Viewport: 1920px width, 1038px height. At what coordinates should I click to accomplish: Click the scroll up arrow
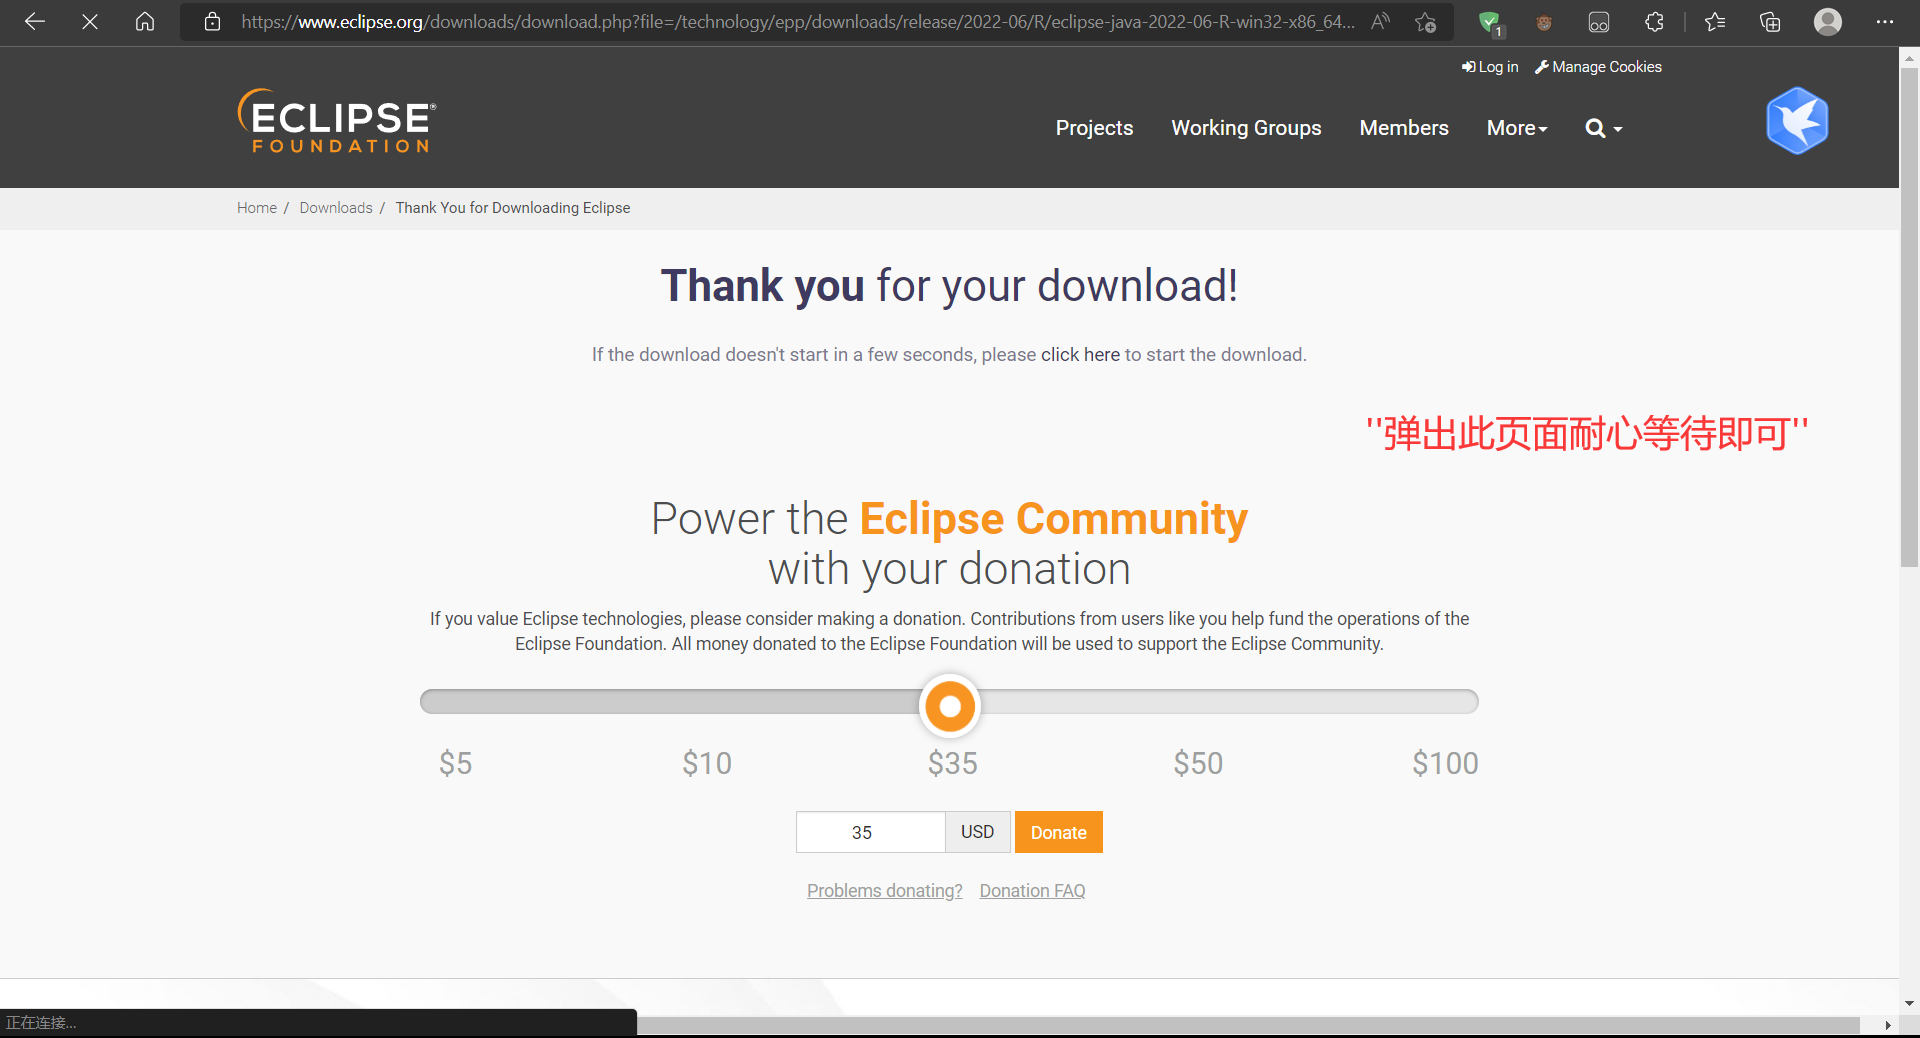pyautogui.click(x=1909, y=58)
